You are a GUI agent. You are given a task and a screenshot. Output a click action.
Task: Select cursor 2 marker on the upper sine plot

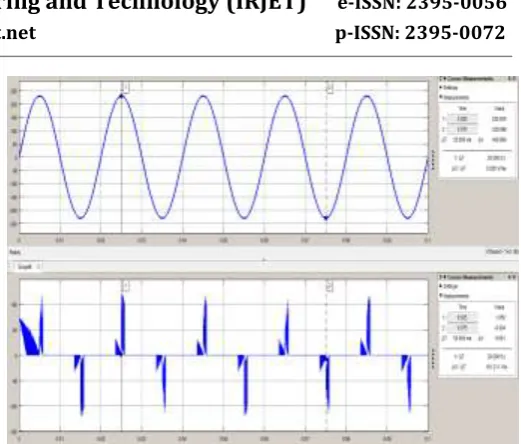(x=330, y=89)
